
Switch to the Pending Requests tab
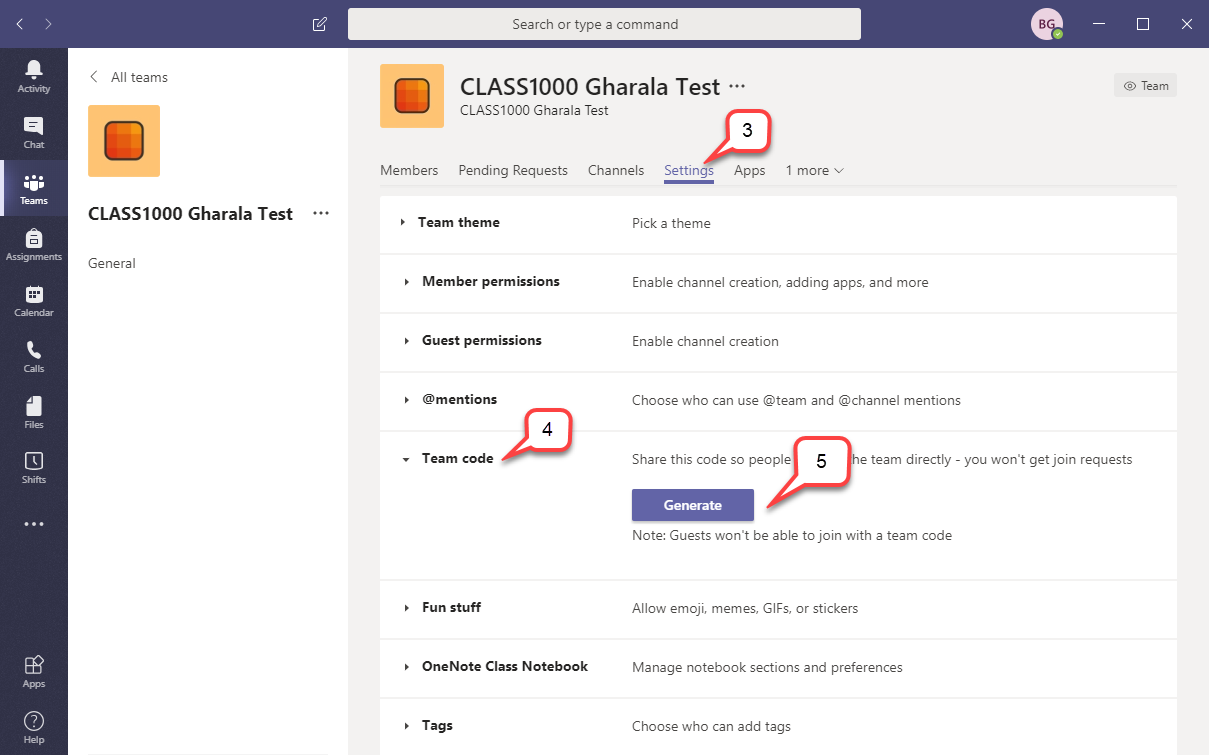pyautogui.click(x=513, y=170)
